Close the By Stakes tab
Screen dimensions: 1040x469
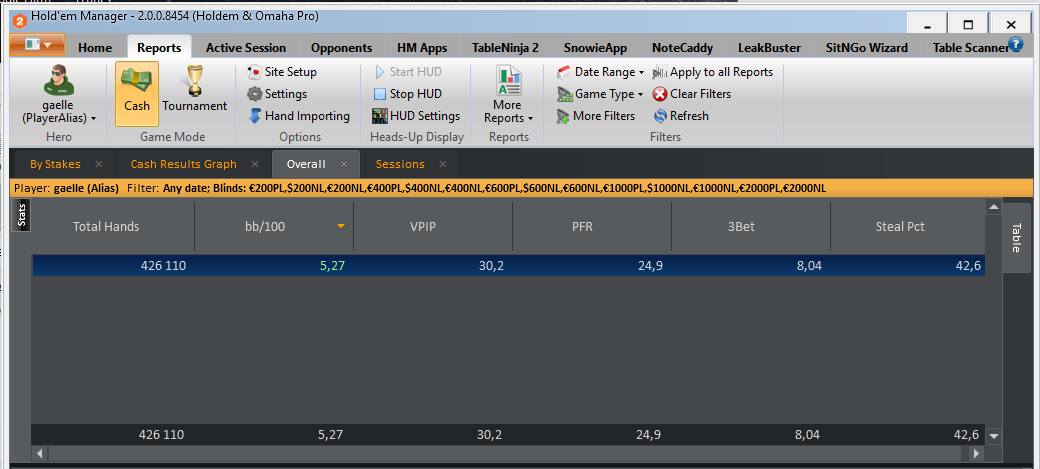click(x=99, y=164)
